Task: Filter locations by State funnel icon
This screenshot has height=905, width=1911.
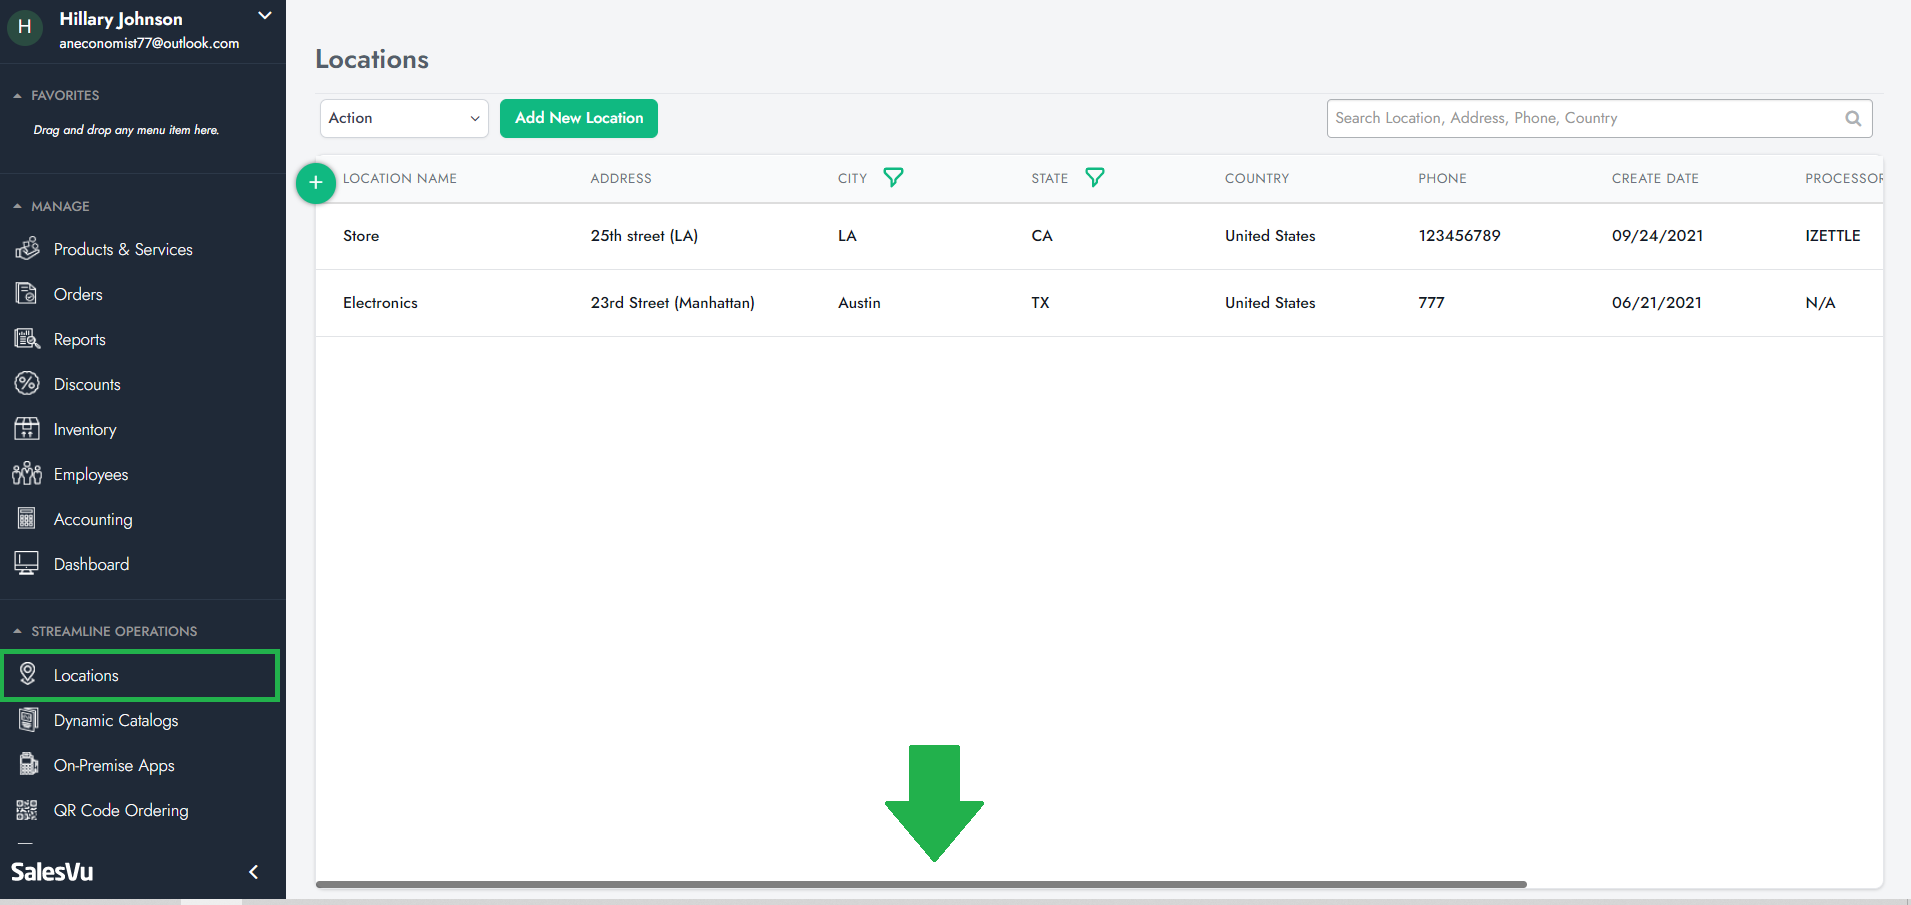Action: [x=1095, y=178]
